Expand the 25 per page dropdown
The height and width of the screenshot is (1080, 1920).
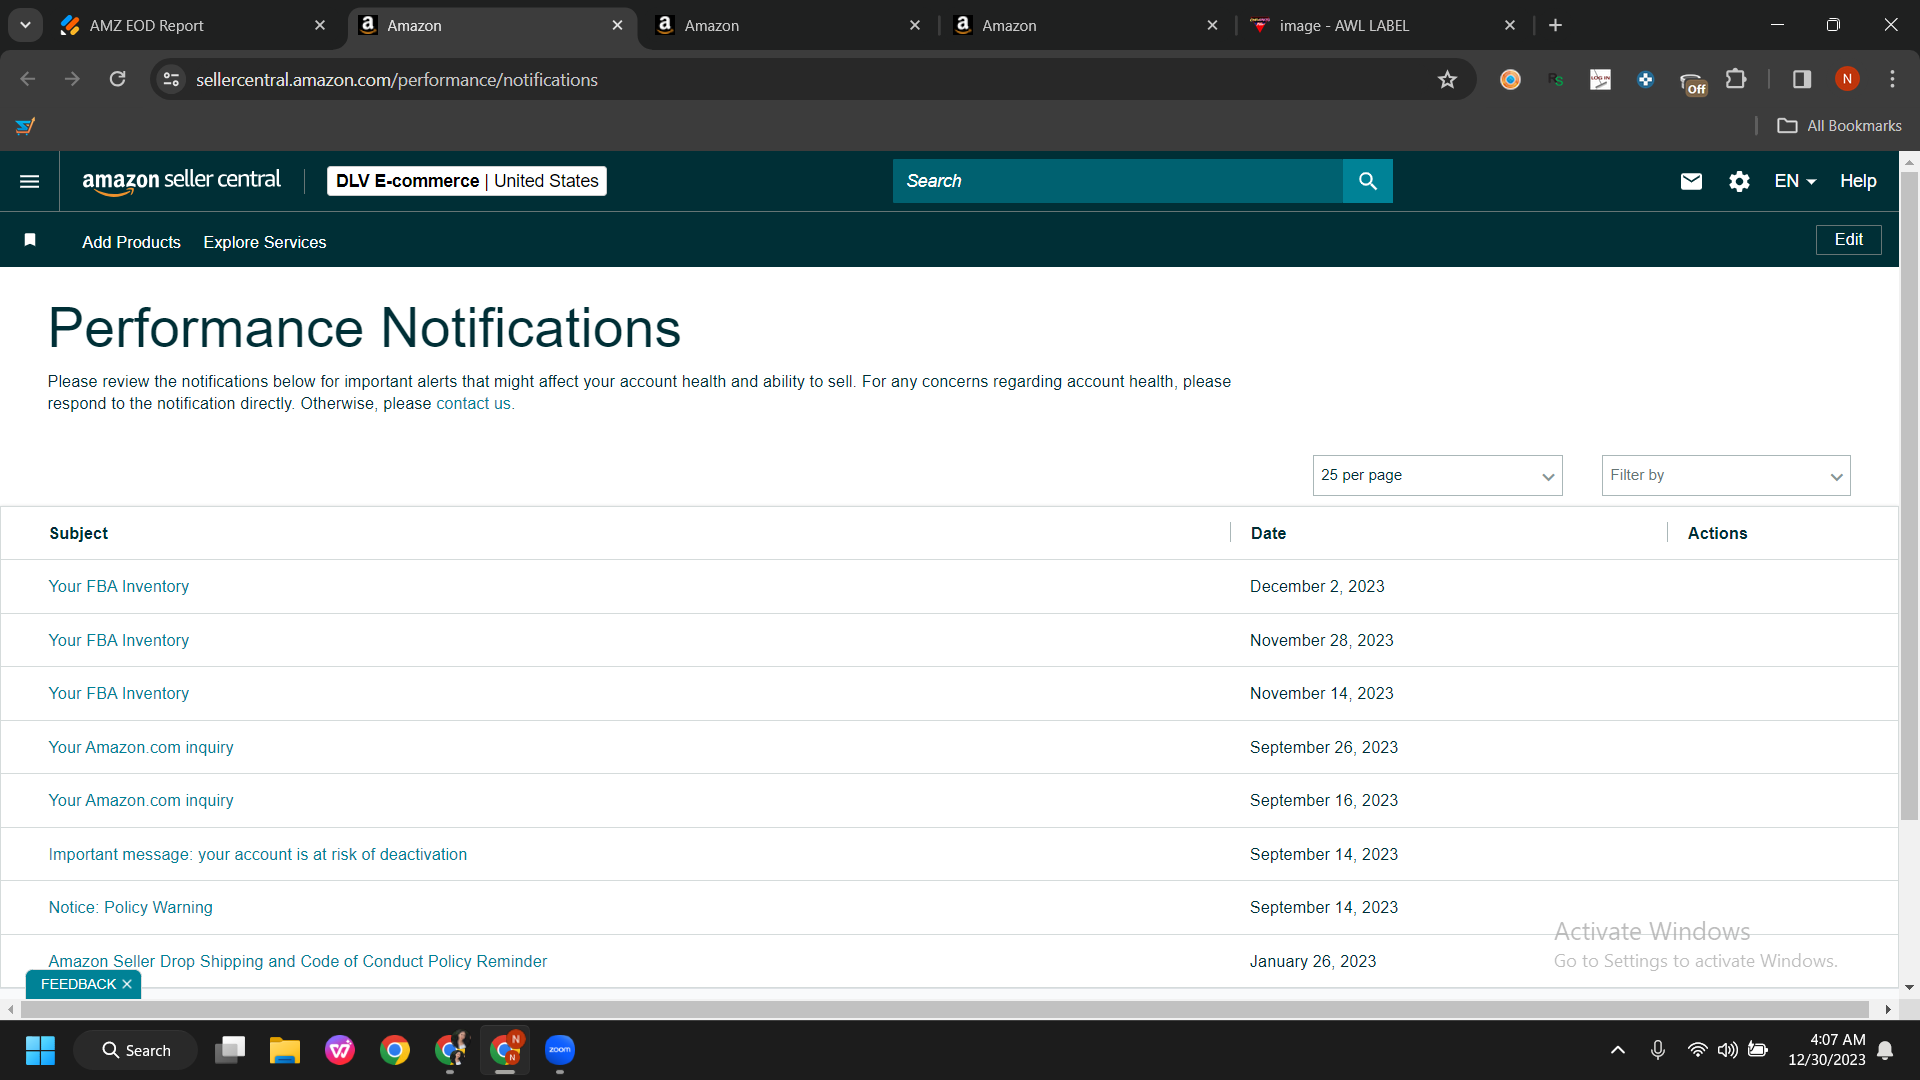click(x=1437, y=475)
